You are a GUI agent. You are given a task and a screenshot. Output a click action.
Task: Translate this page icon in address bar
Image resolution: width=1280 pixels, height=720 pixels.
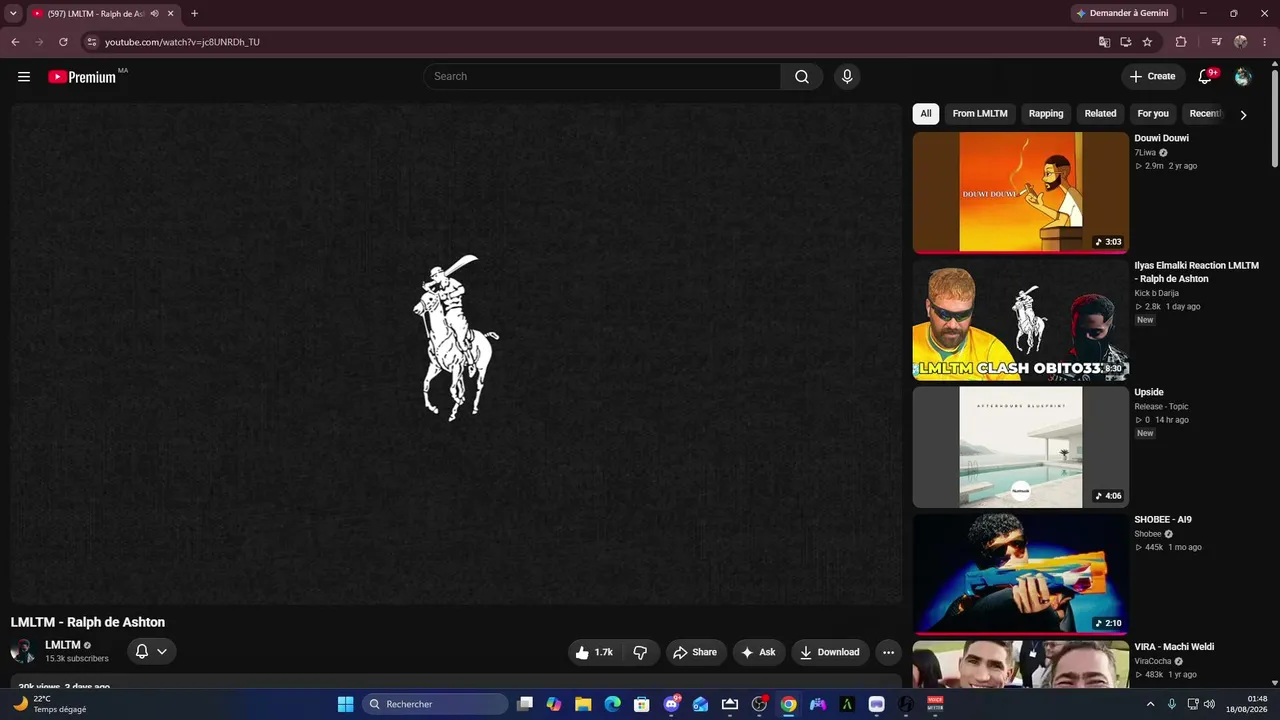tap(1104, 42)
